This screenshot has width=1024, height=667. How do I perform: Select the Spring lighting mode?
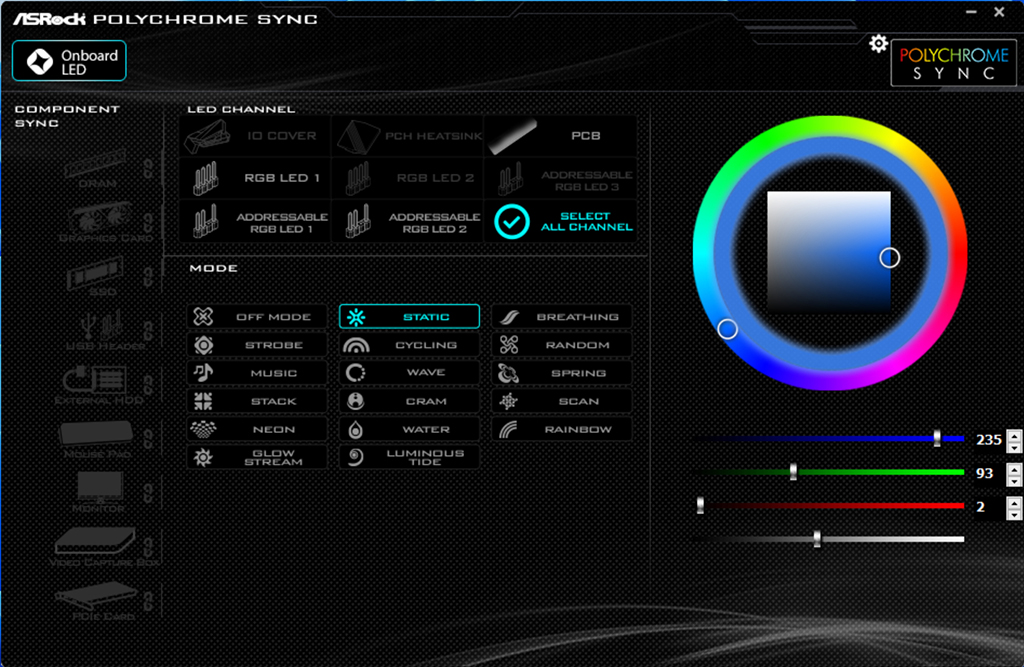tap(562, 373)
